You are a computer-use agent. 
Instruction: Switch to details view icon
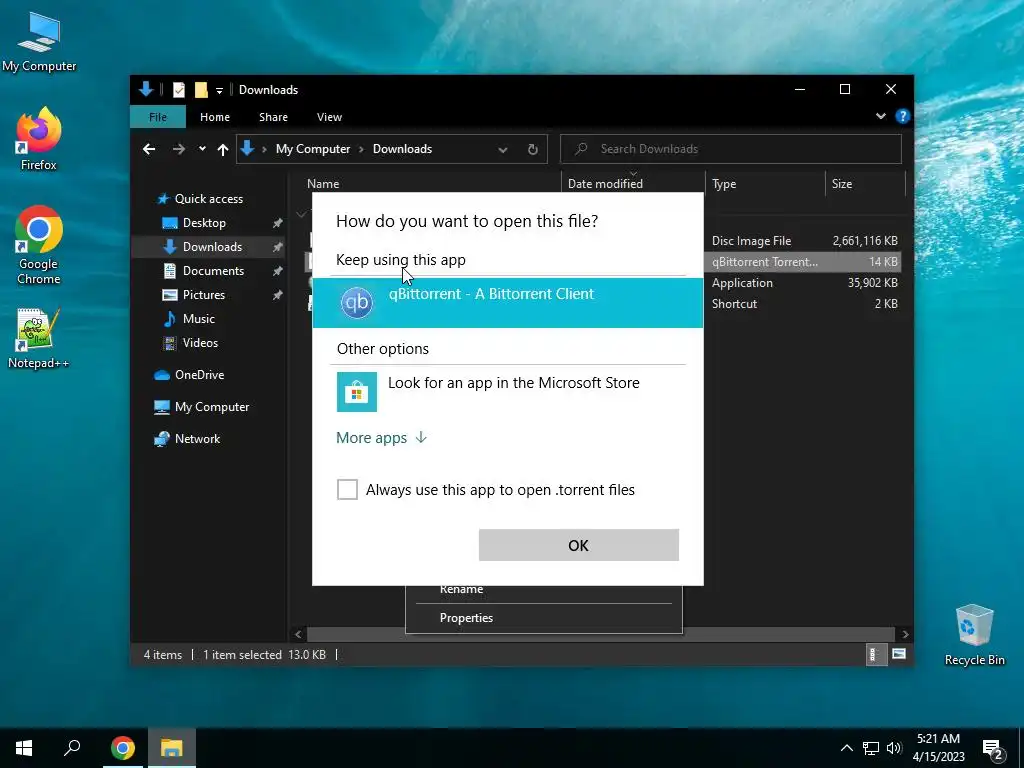pos(876,654)
